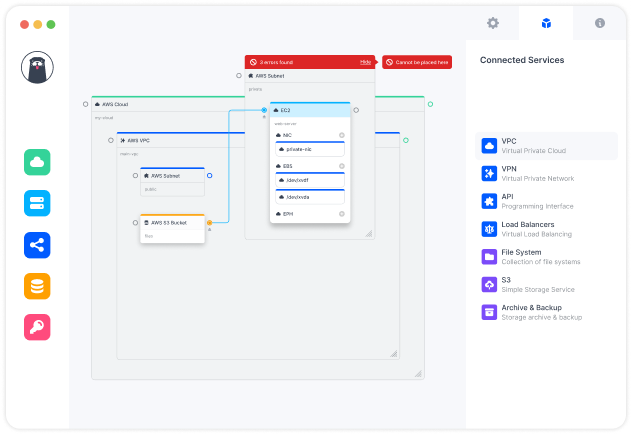Image resolution: width=632 pixels, height=435 pixels.
Task: Click the blue input connector of EC2
Action: point(264,110)
